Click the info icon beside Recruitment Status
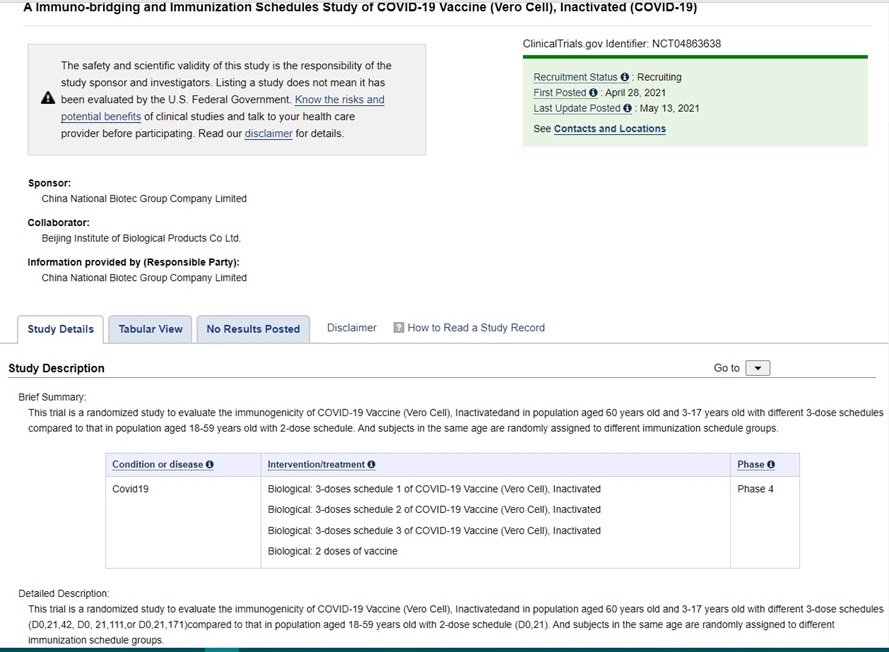 click(625, 77)
